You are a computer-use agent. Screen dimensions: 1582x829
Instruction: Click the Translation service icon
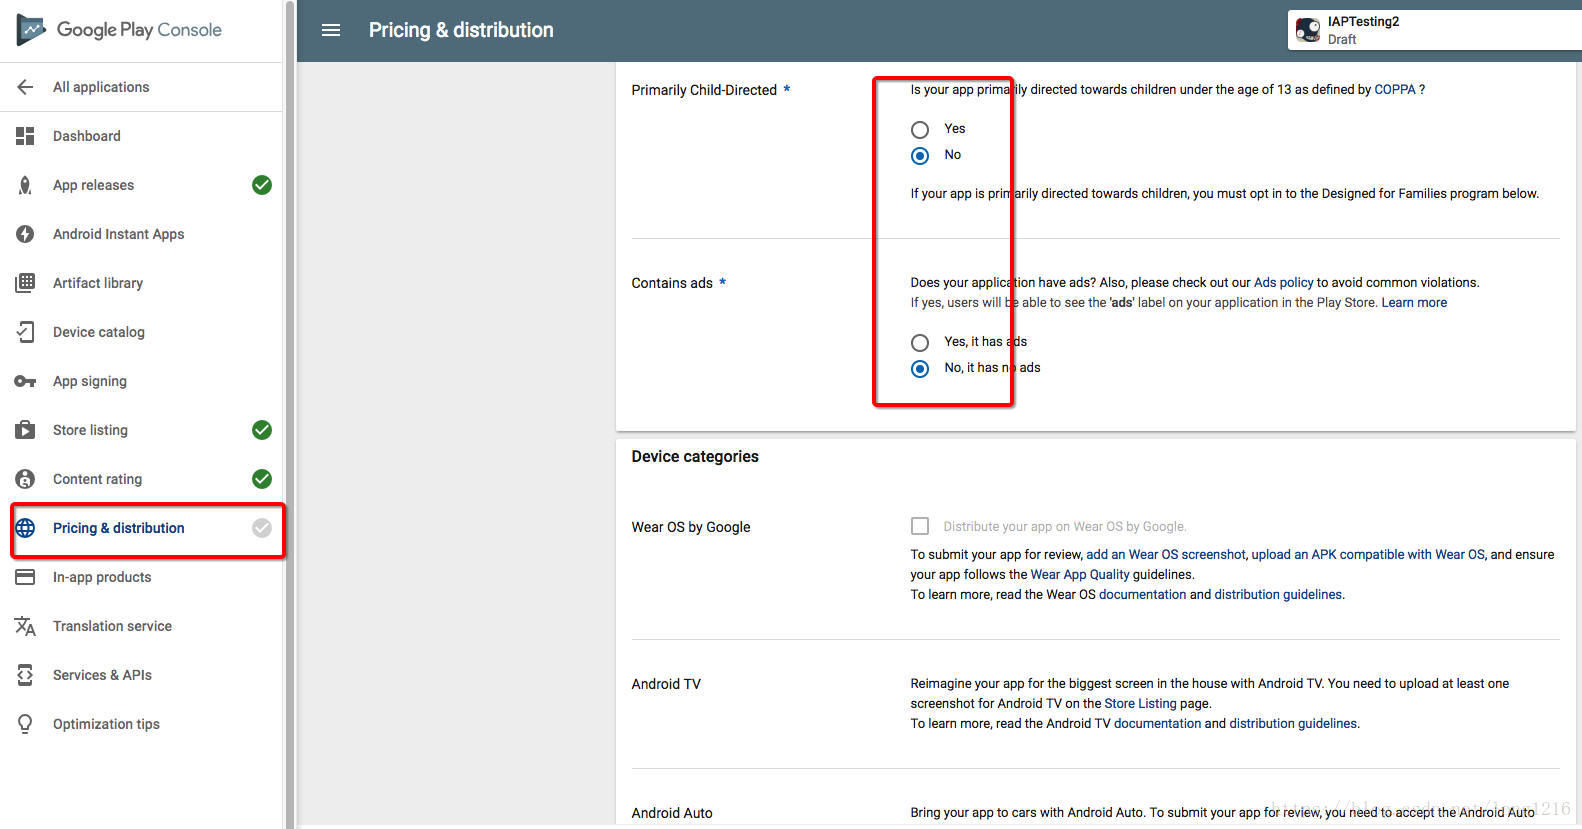(x=25, y=626)
